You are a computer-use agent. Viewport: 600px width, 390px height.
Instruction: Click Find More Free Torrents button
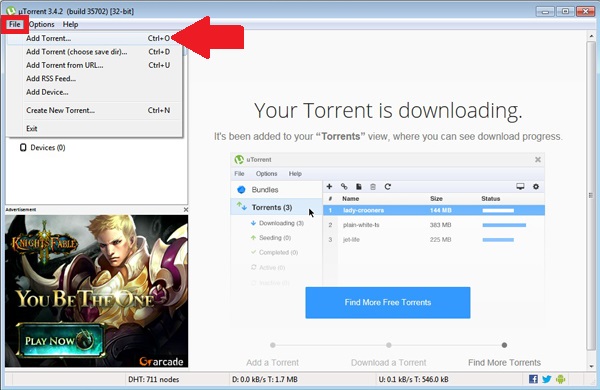tap(388, 302)
